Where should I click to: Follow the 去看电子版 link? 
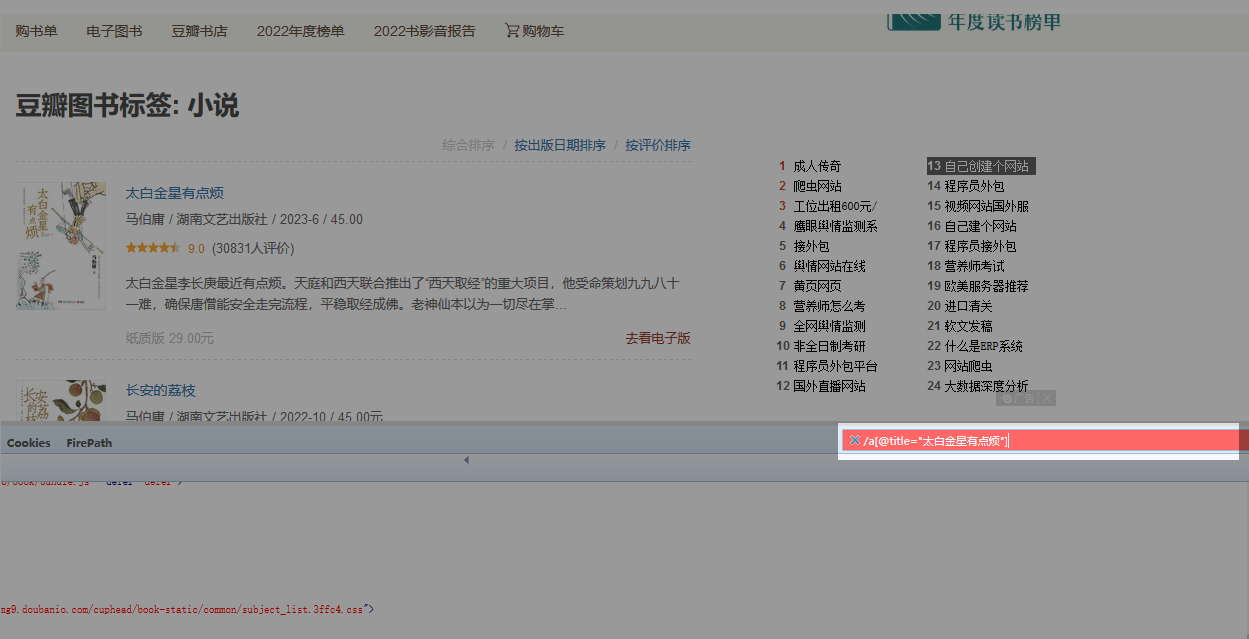coord(658,338)
